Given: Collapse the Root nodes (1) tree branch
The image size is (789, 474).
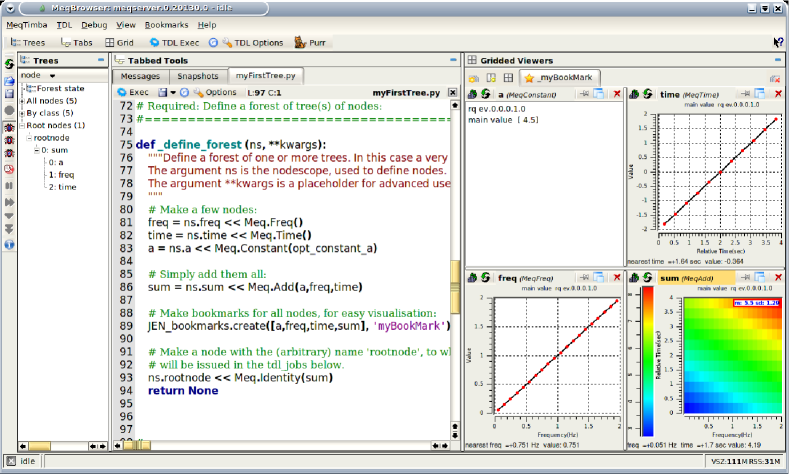Looking at the screenshot, I should 21,126.
